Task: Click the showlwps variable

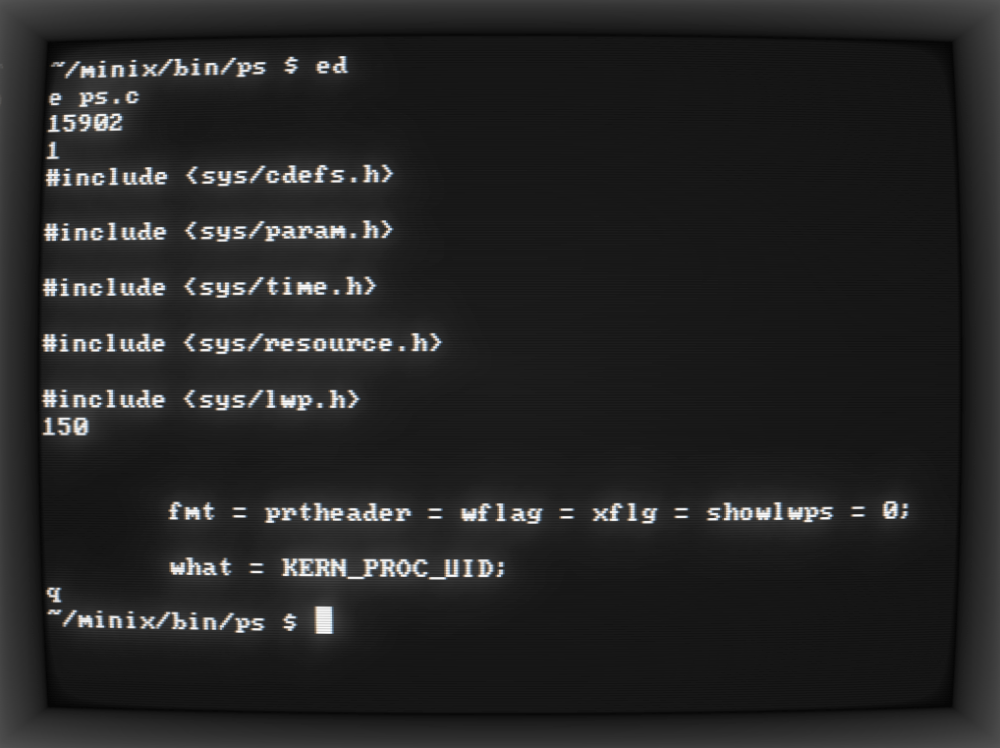Action: tap(770, 511)
